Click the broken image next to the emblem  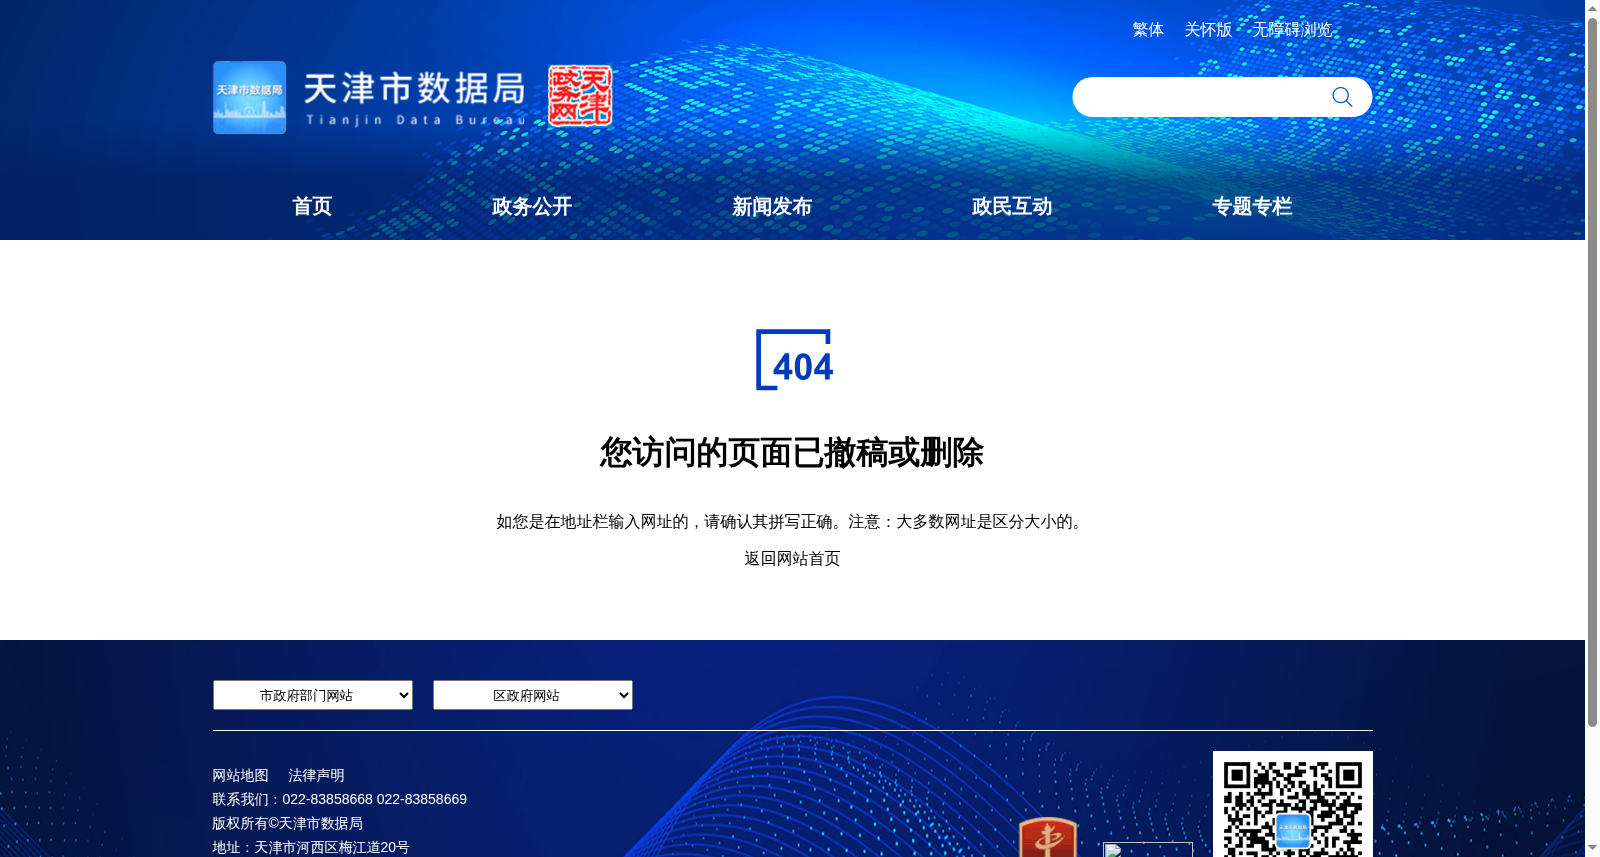(x=1148, y=850)
